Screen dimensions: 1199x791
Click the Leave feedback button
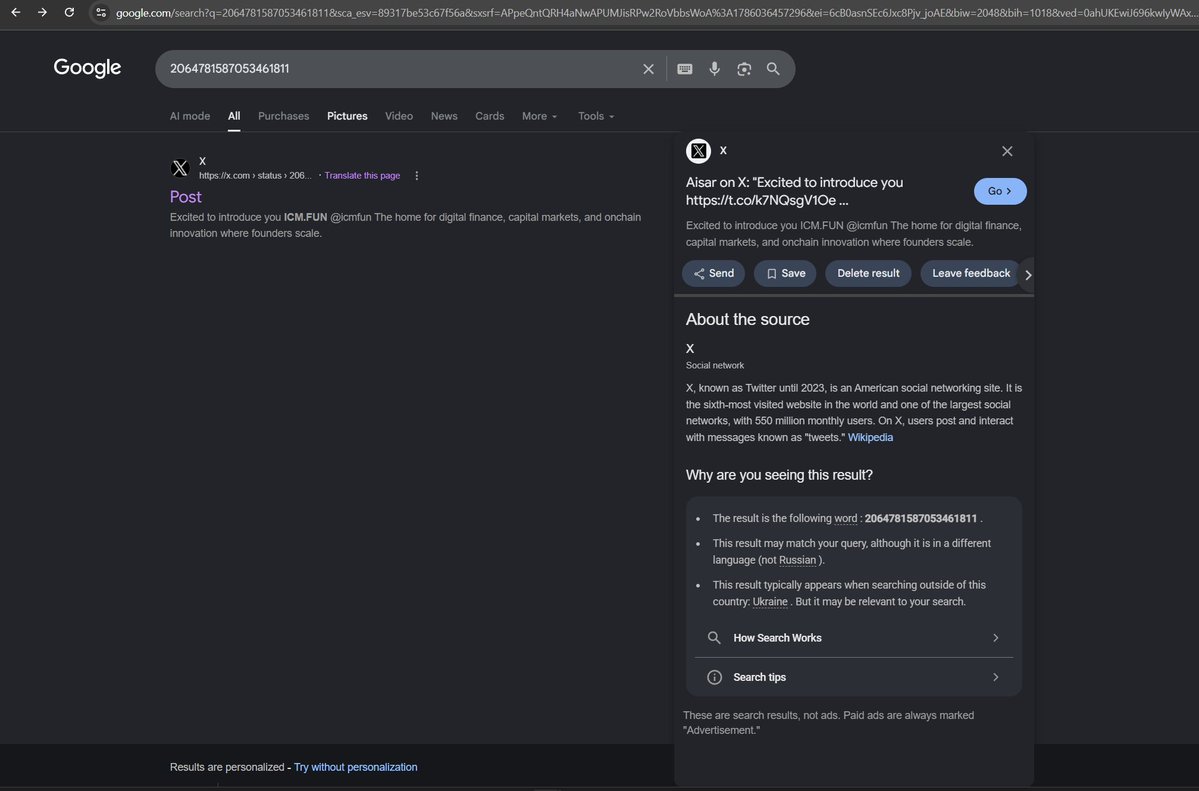tap(971, 273)
